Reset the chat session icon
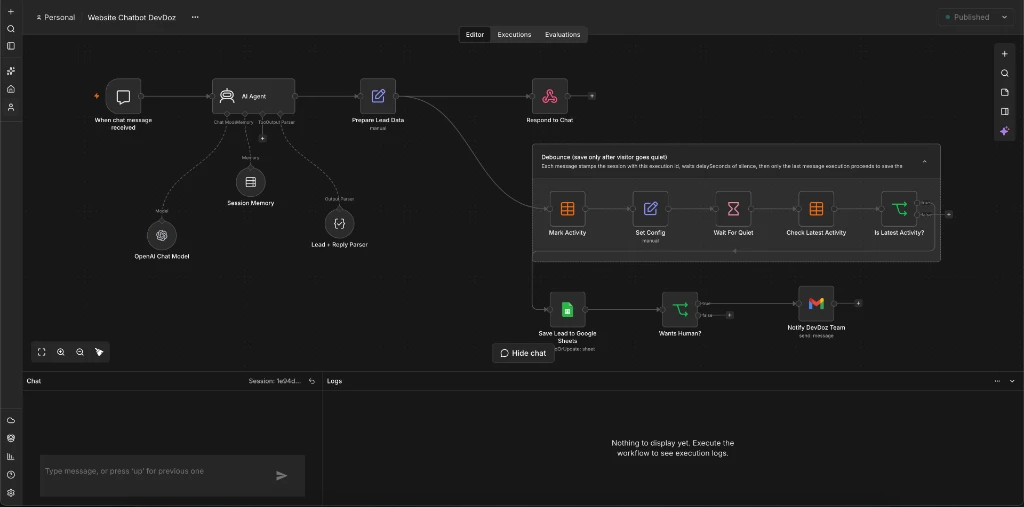The image size is (1024, 507). (x=312, y=381)
